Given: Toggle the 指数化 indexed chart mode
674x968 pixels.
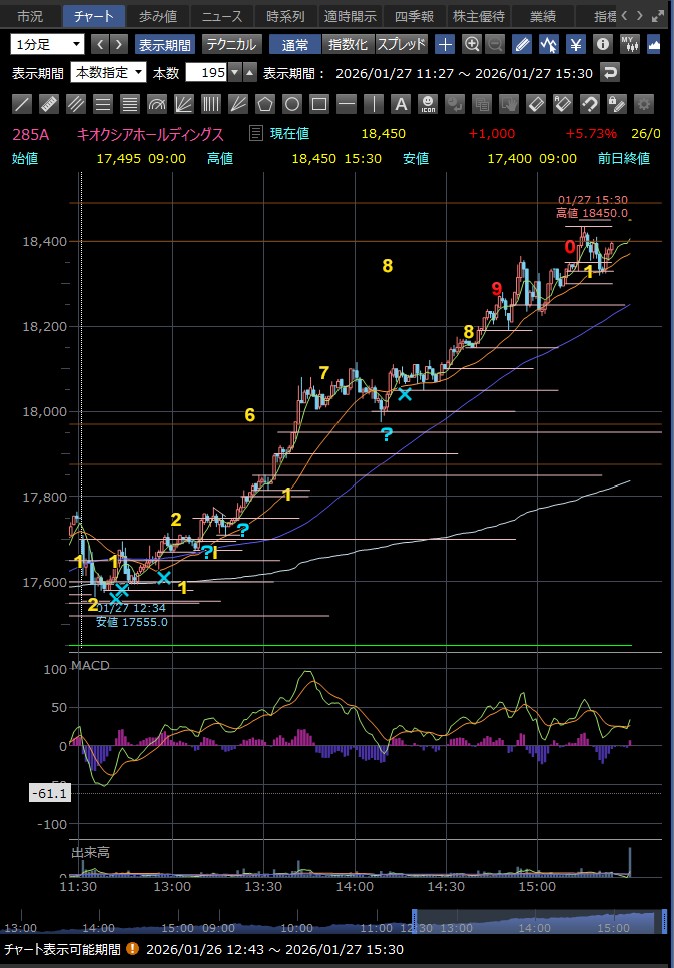Looking at the screenshot, I should (x=349, y=44).
